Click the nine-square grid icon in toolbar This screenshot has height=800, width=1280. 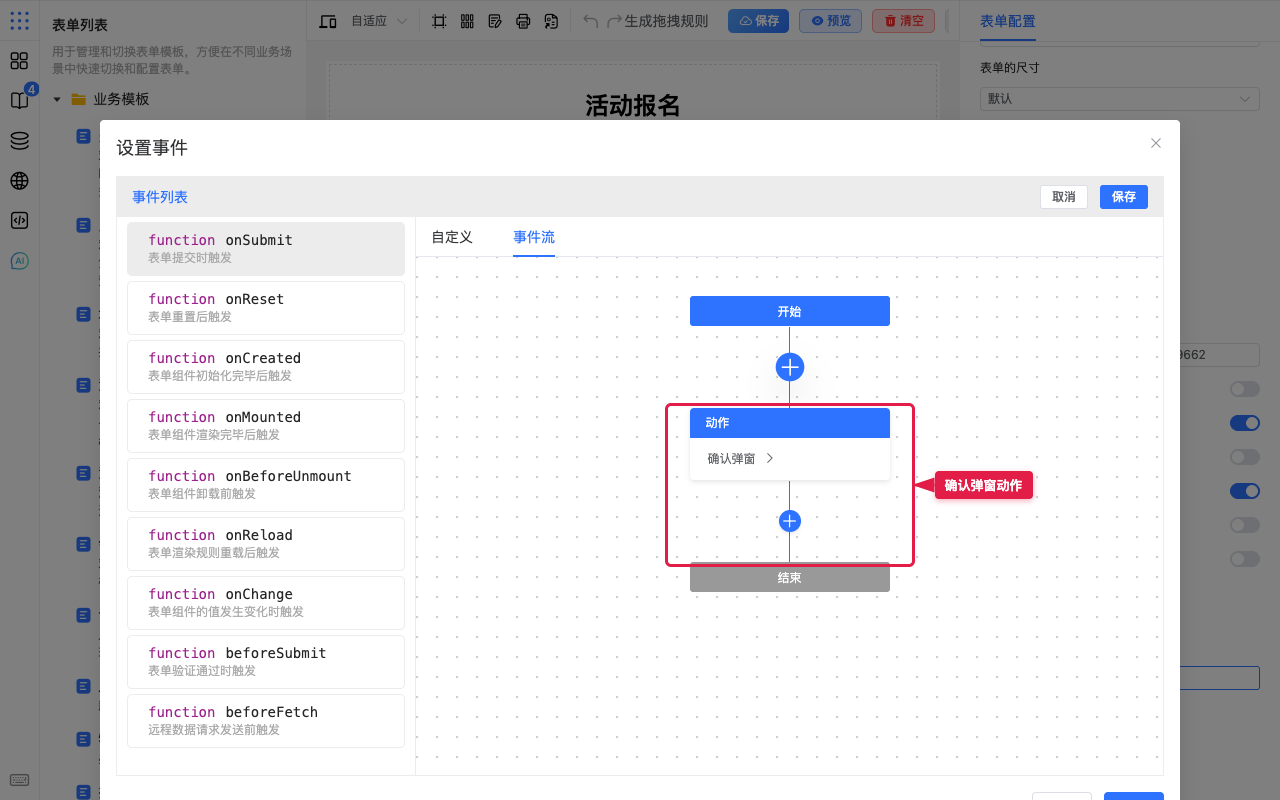467,21
